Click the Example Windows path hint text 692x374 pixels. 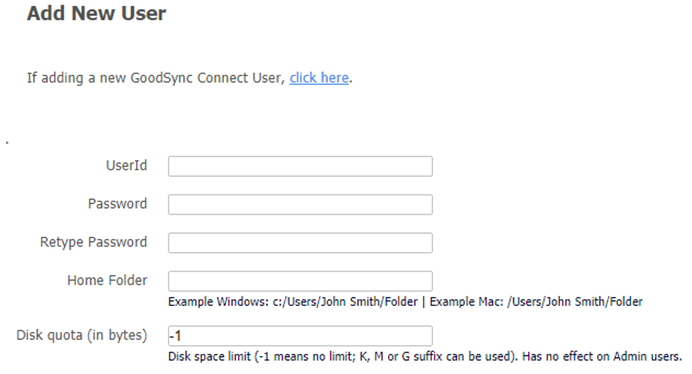point(293,302)
